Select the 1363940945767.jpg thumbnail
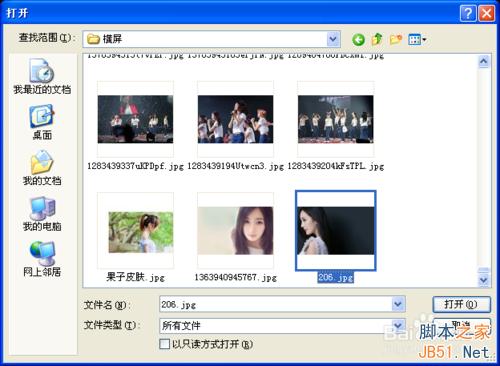The height and width of the screenshot is (366, 500). (x=235, y=231)
